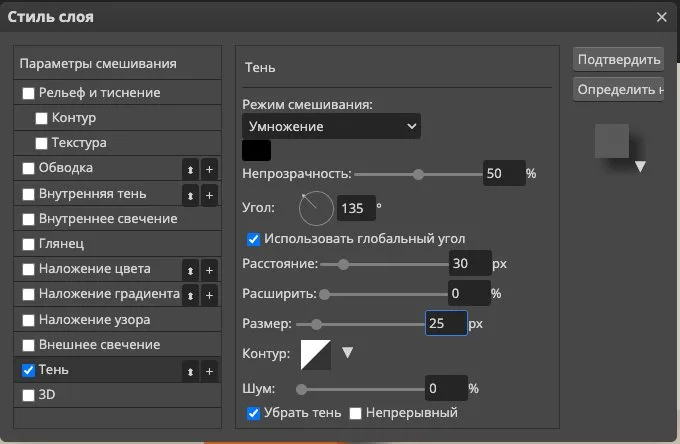Add another Наложение градиента with plus icon
The width and height of the screenshot is (680, 444).
[209, 295]
